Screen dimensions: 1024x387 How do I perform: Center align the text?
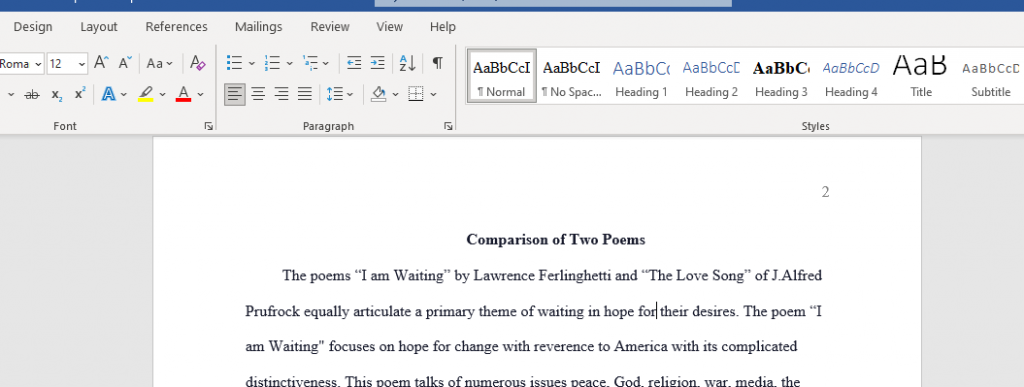point(259,95)
